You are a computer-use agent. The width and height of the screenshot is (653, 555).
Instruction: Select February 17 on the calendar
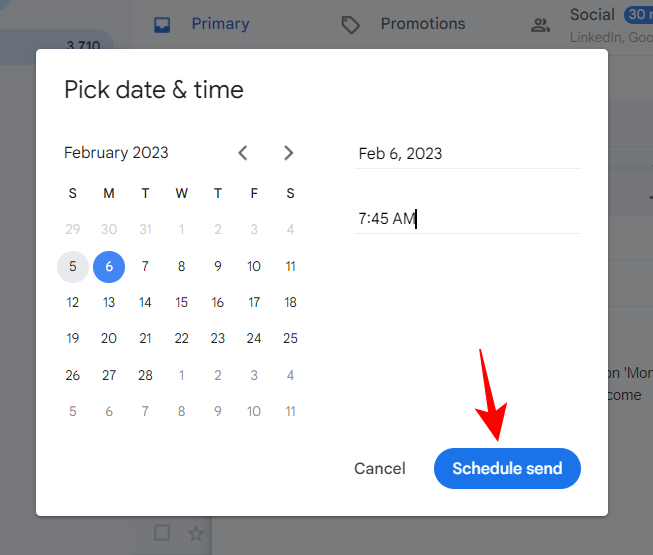click(x=254, y=303)
